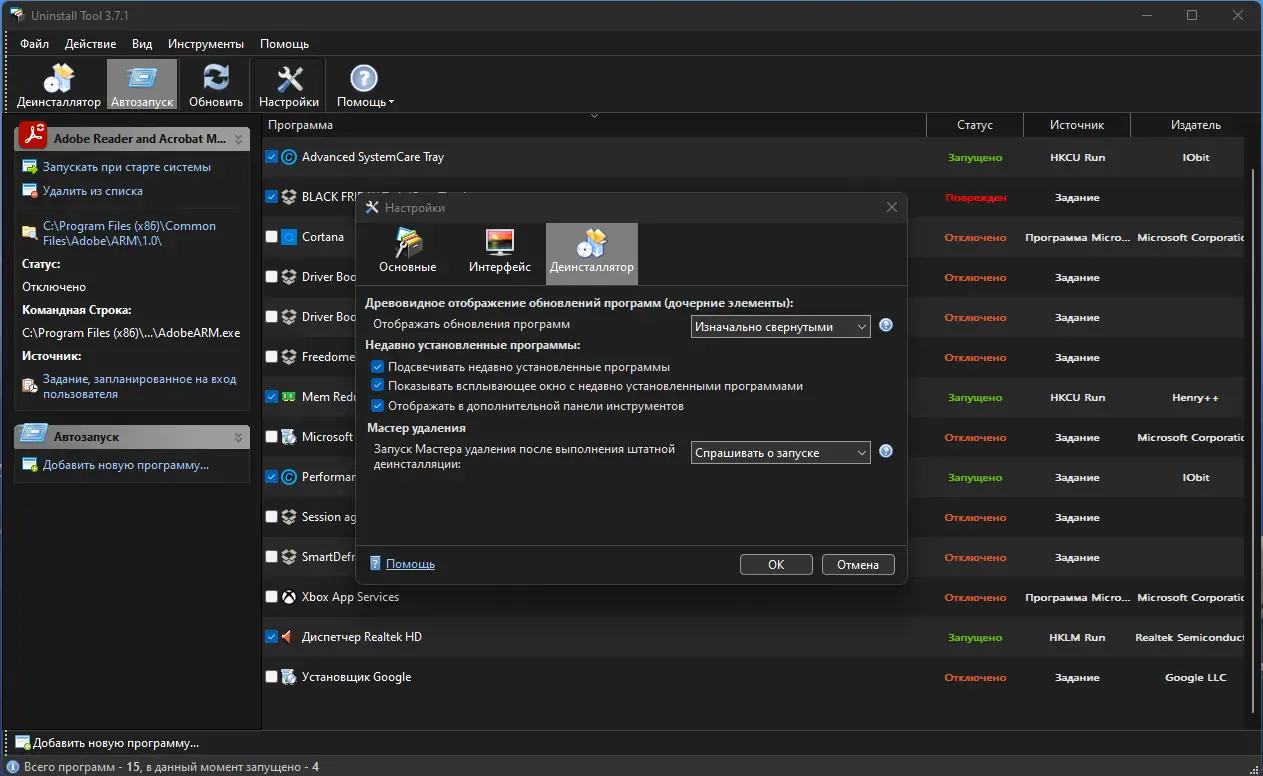Sort list by Издатель column header
Viewport: 1263px width, 776px height.
pyautogui.click(x=1196, y=125)
